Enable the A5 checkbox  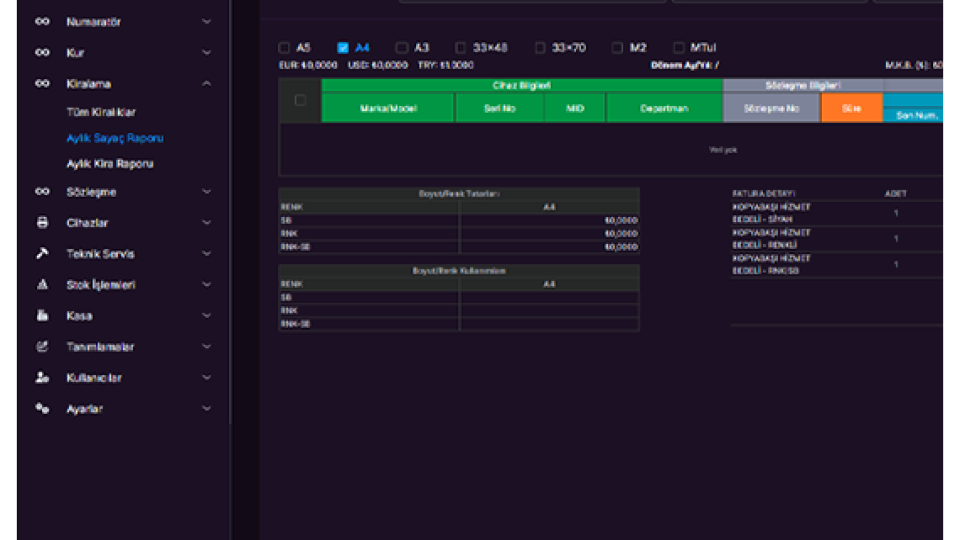pyautogui.click(x=284, y=47)
